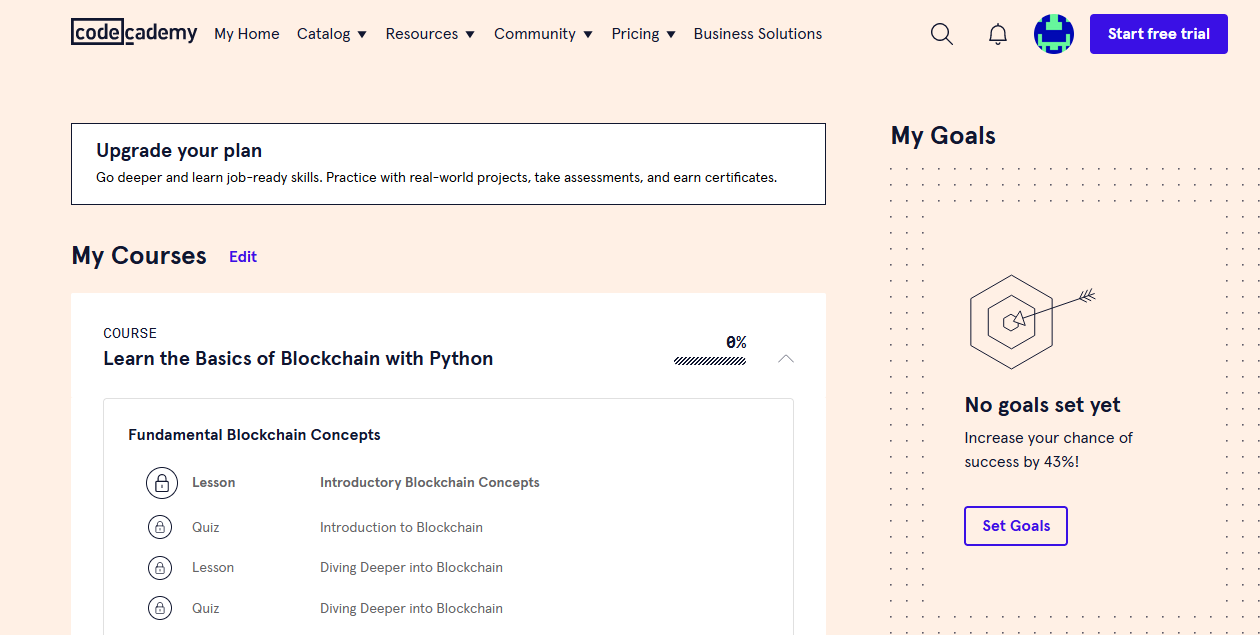Screen dimensions: 1260x635
Task: Click Start free trial button
Action: point(1158,34)
